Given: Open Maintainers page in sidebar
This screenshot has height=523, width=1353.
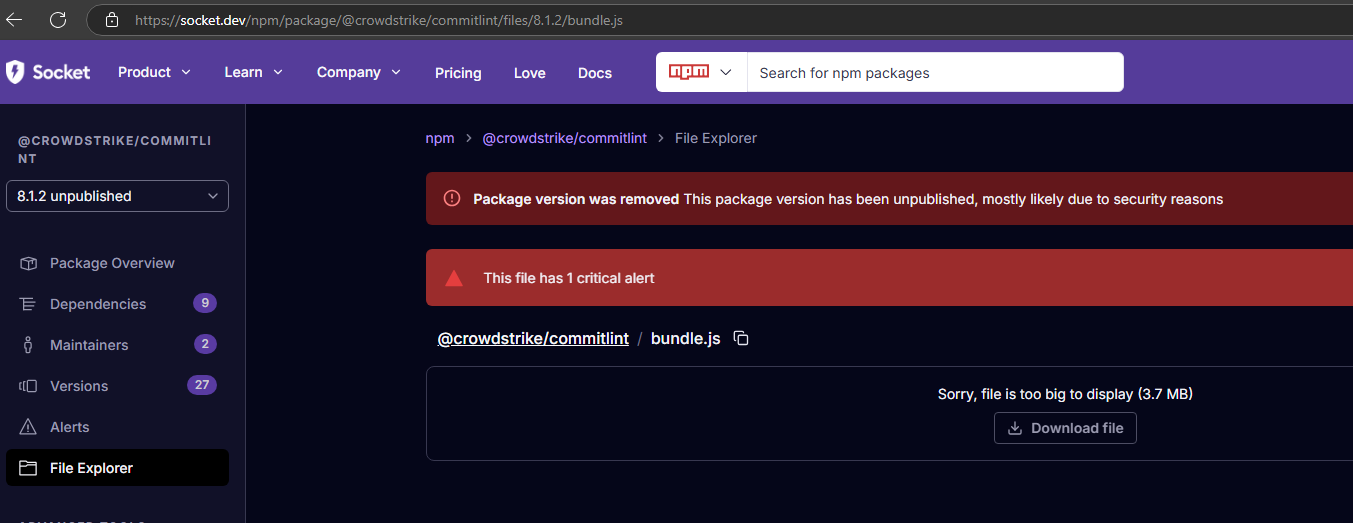Looking at the screenshot, I should [89, 345].
